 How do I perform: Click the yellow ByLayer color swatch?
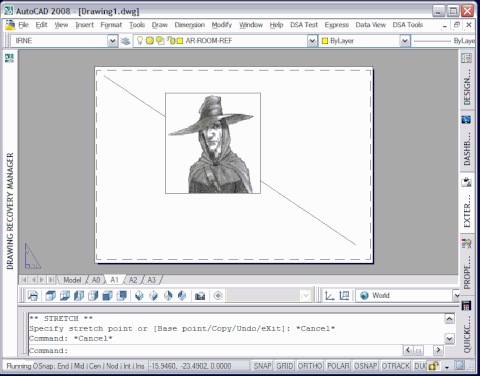pyautogui.click(x=325, y=41)
